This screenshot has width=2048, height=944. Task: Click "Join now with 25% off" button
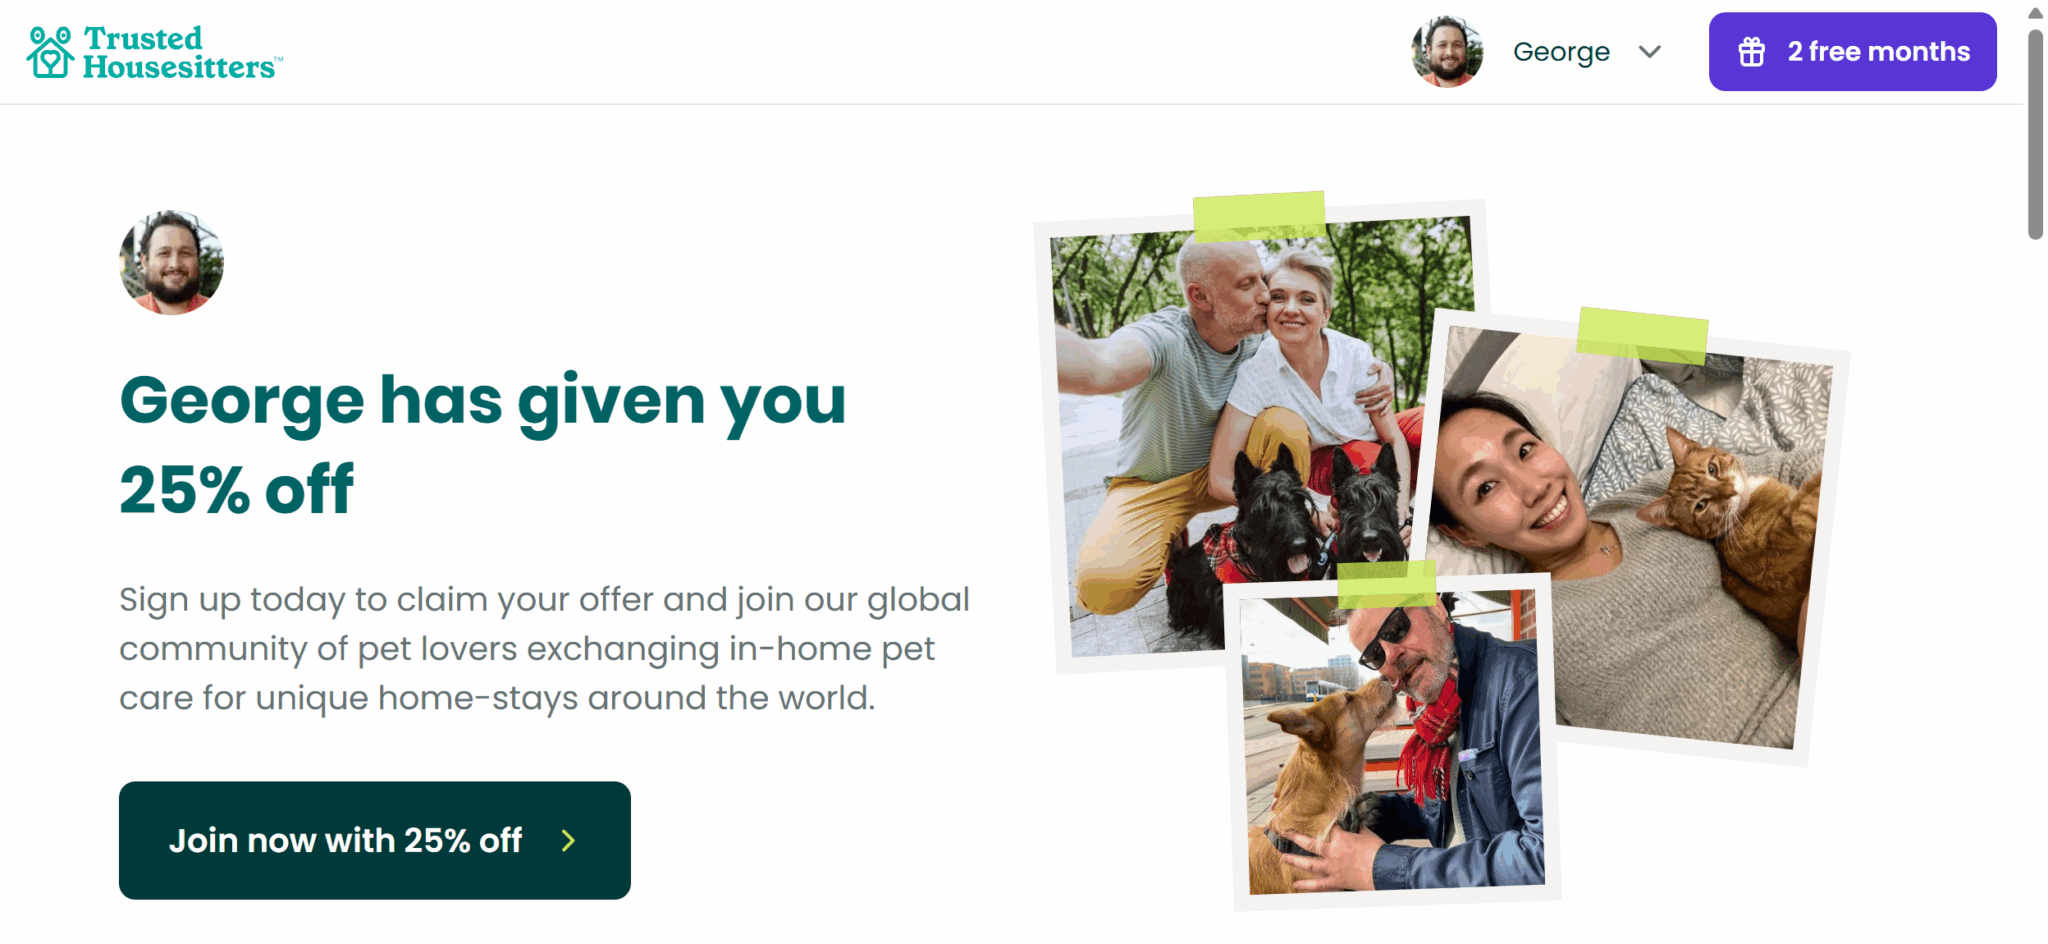coord(375,840)
